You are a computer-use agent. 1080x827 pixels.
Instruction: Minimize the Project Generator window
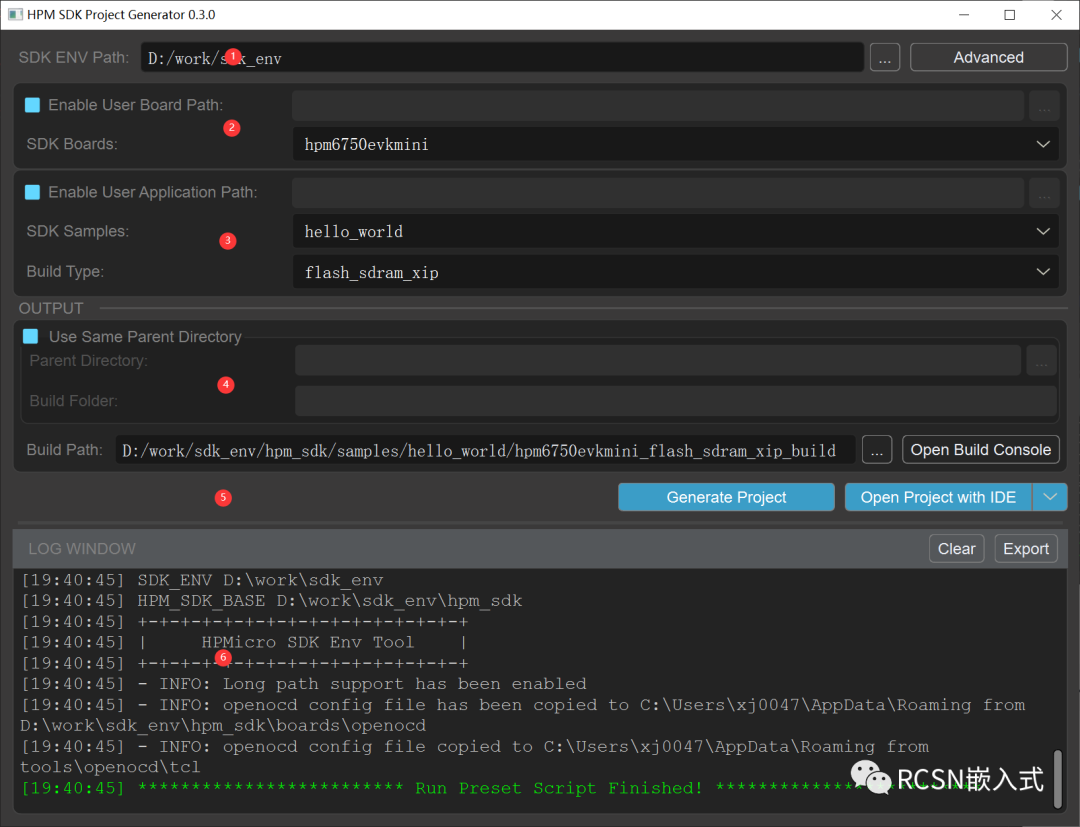[x=964, y=15]
